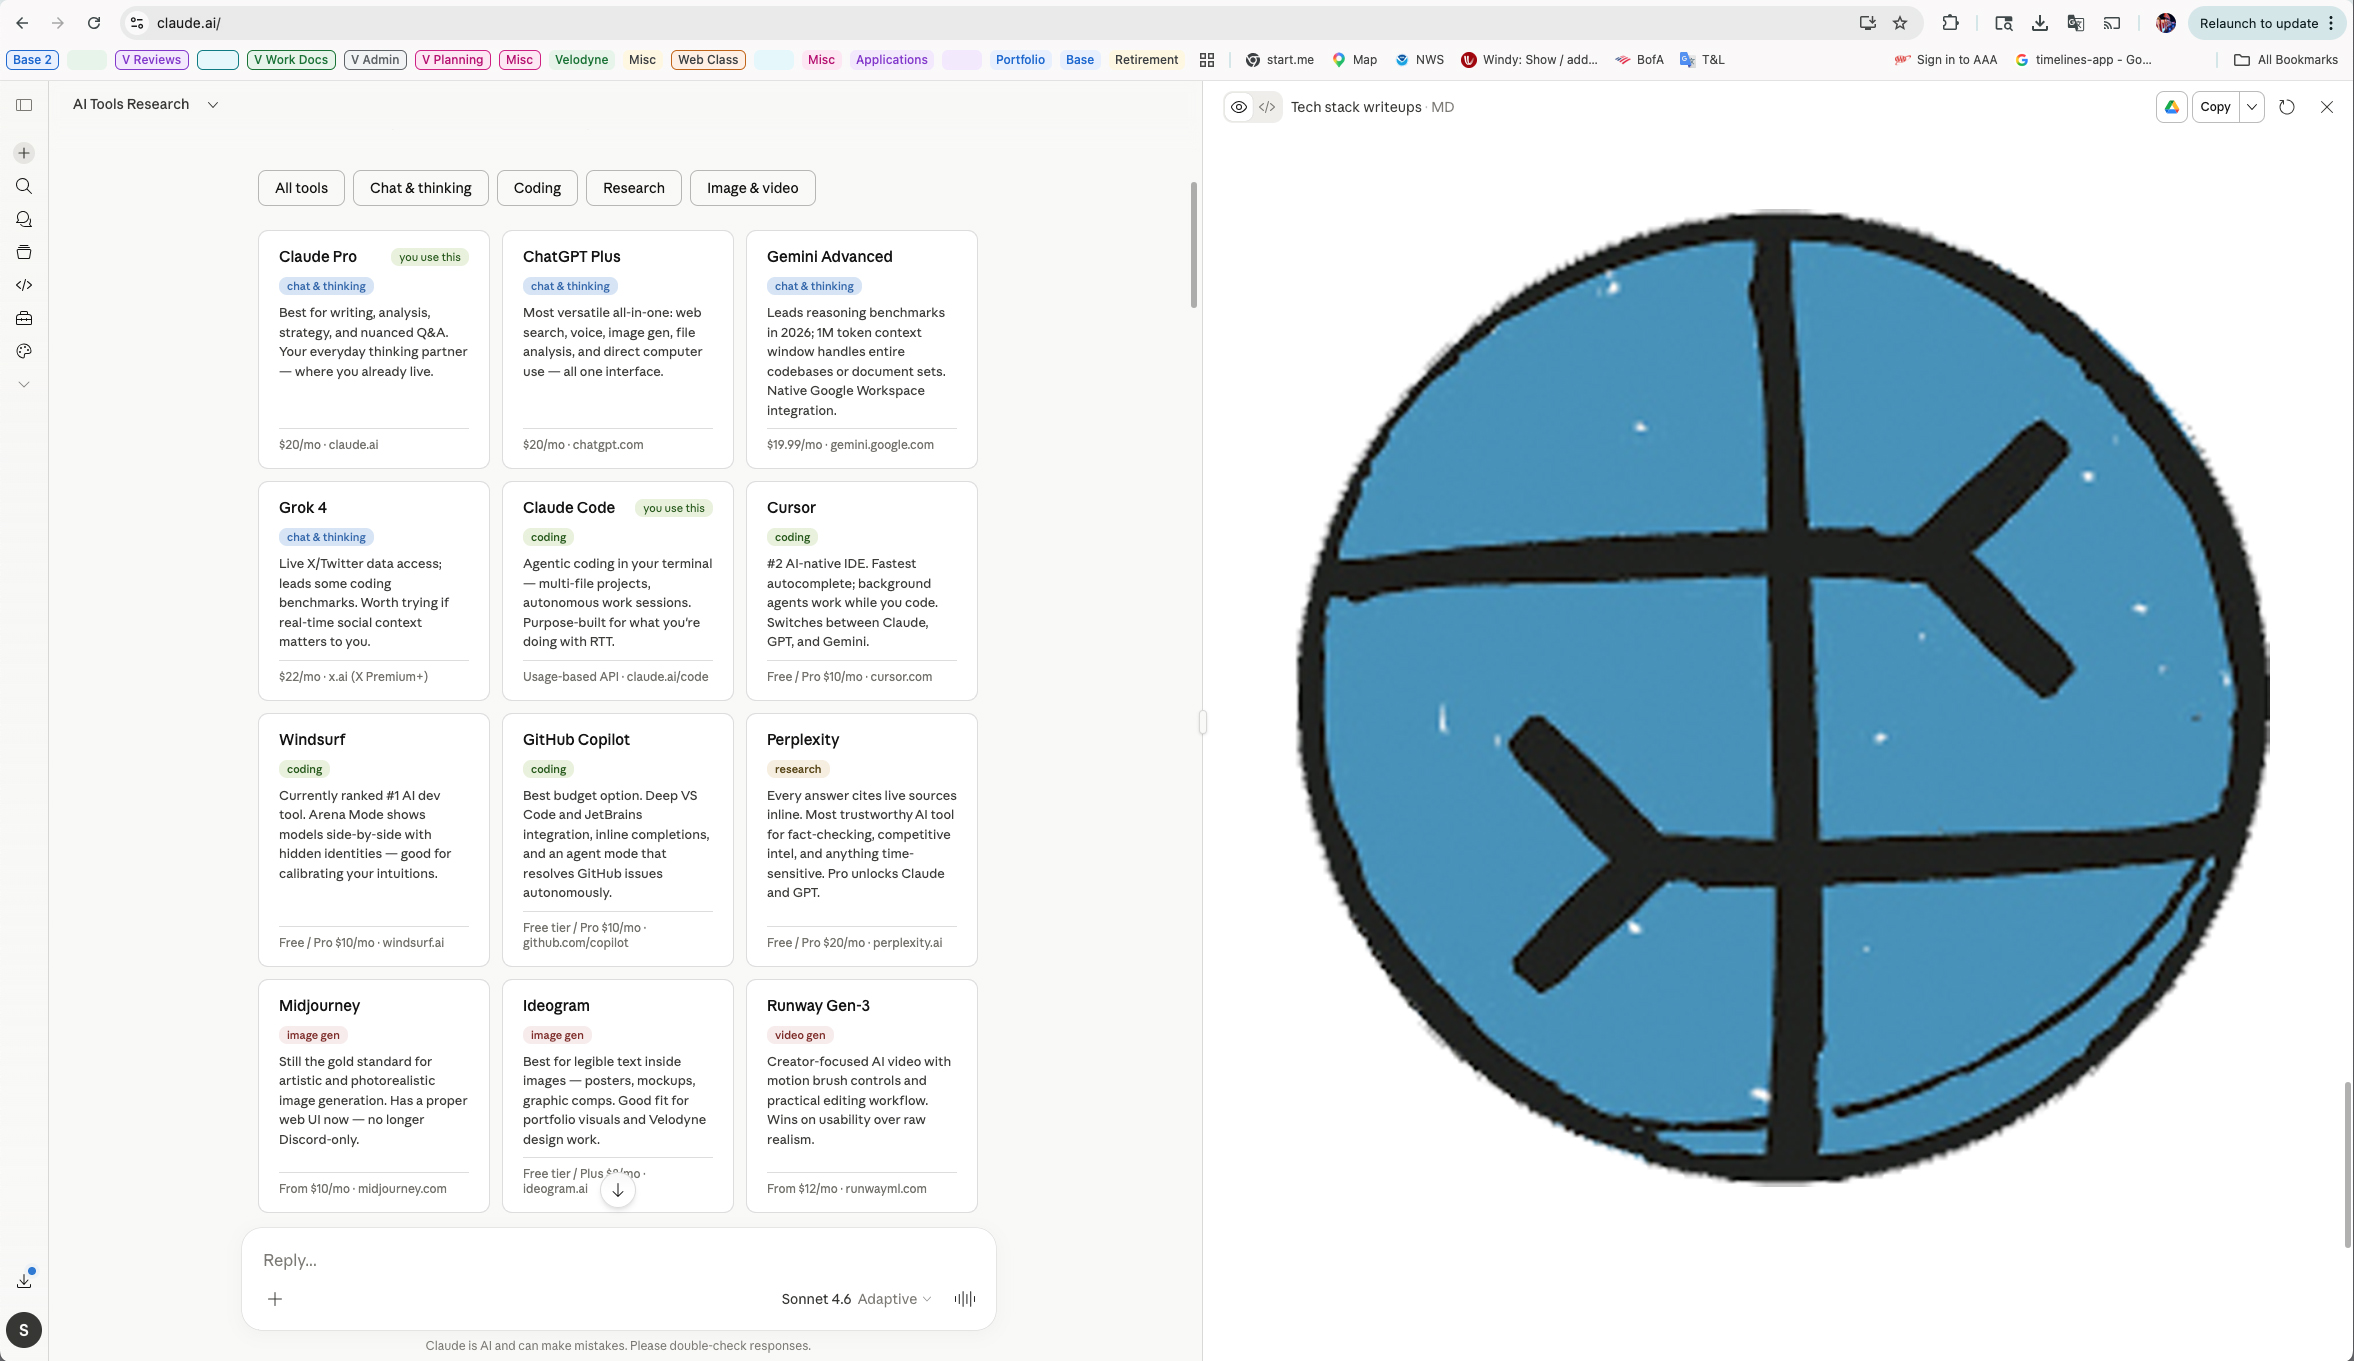Click the Claude Pro card title
2354x1361 pixels.
click(x=318, y=257)
